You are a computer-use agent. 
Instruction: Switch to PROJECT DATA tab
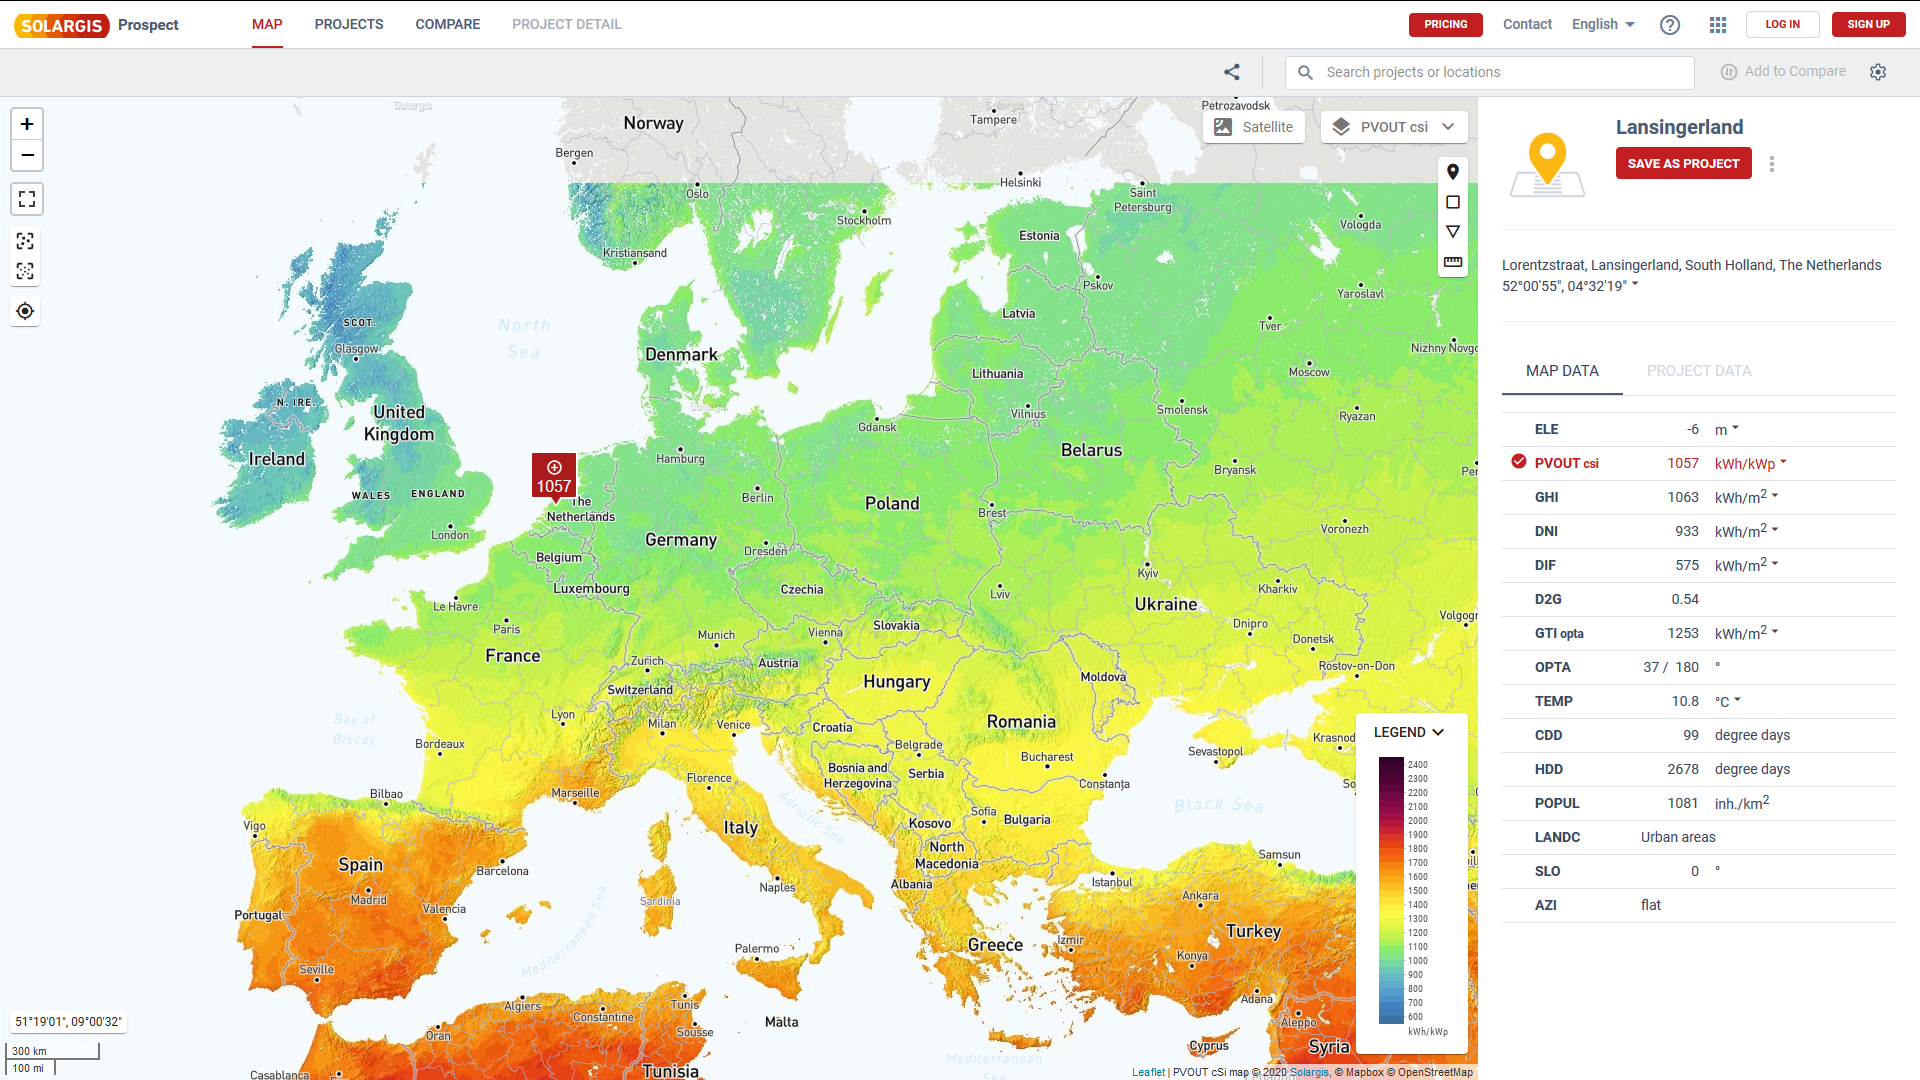1699,371
